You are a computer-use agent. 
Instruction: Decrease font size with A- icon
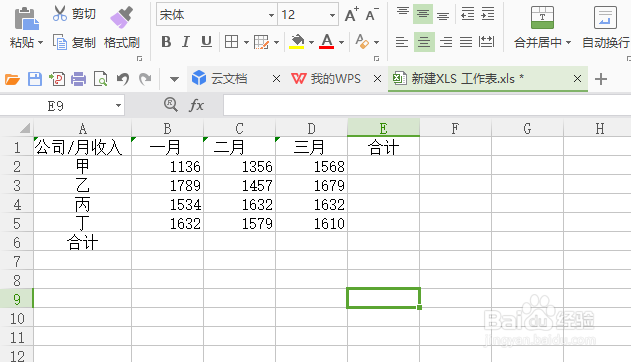pos(371,15)
